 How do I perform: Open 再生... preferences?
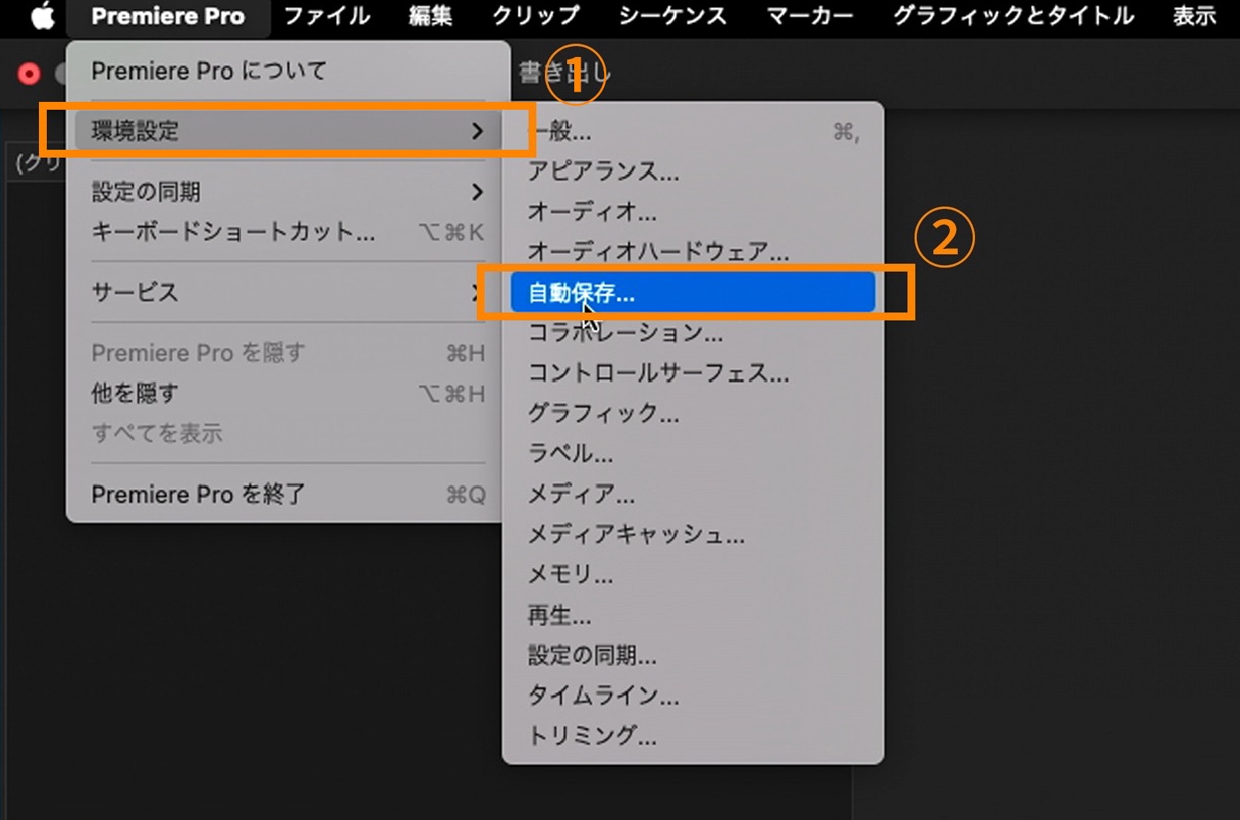[693, 616]
